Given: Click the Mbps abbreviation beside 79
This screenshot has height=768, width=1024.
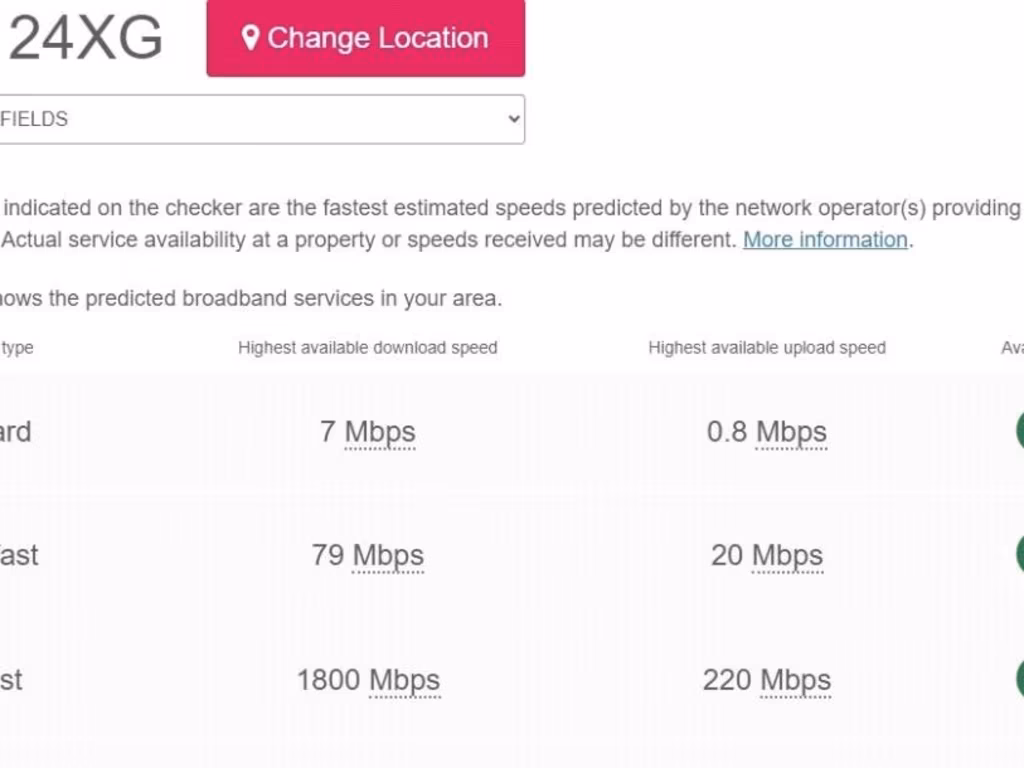Looking at the screenshot, I should (388, 556).
